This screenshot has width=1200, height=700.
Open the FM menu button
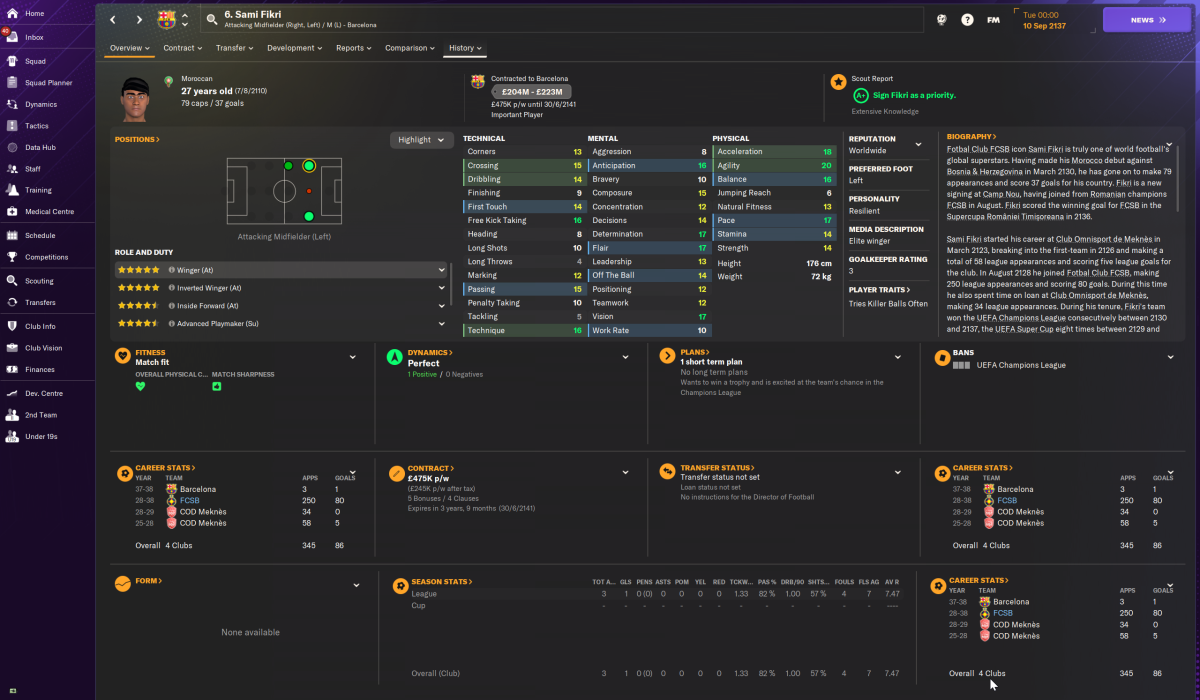point(993,19)
